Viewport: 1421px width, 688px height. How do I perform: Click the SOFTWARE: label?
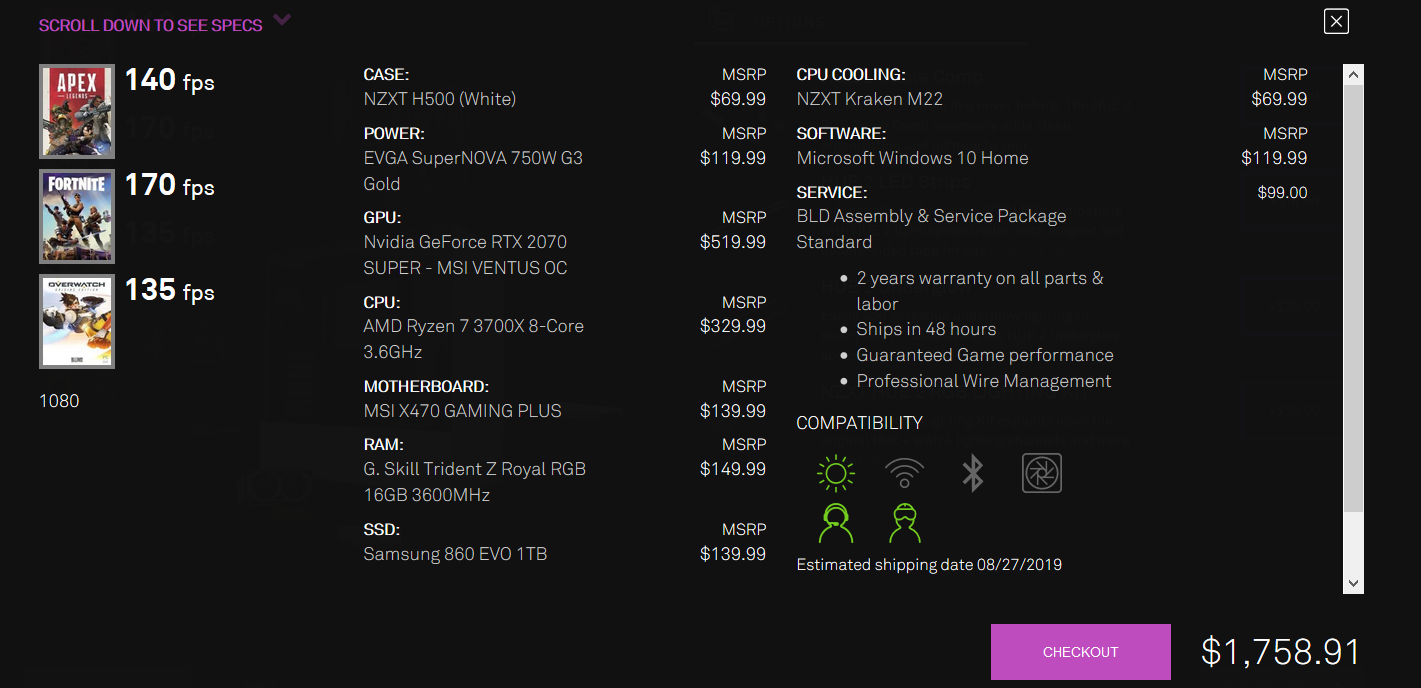[841, 134]
